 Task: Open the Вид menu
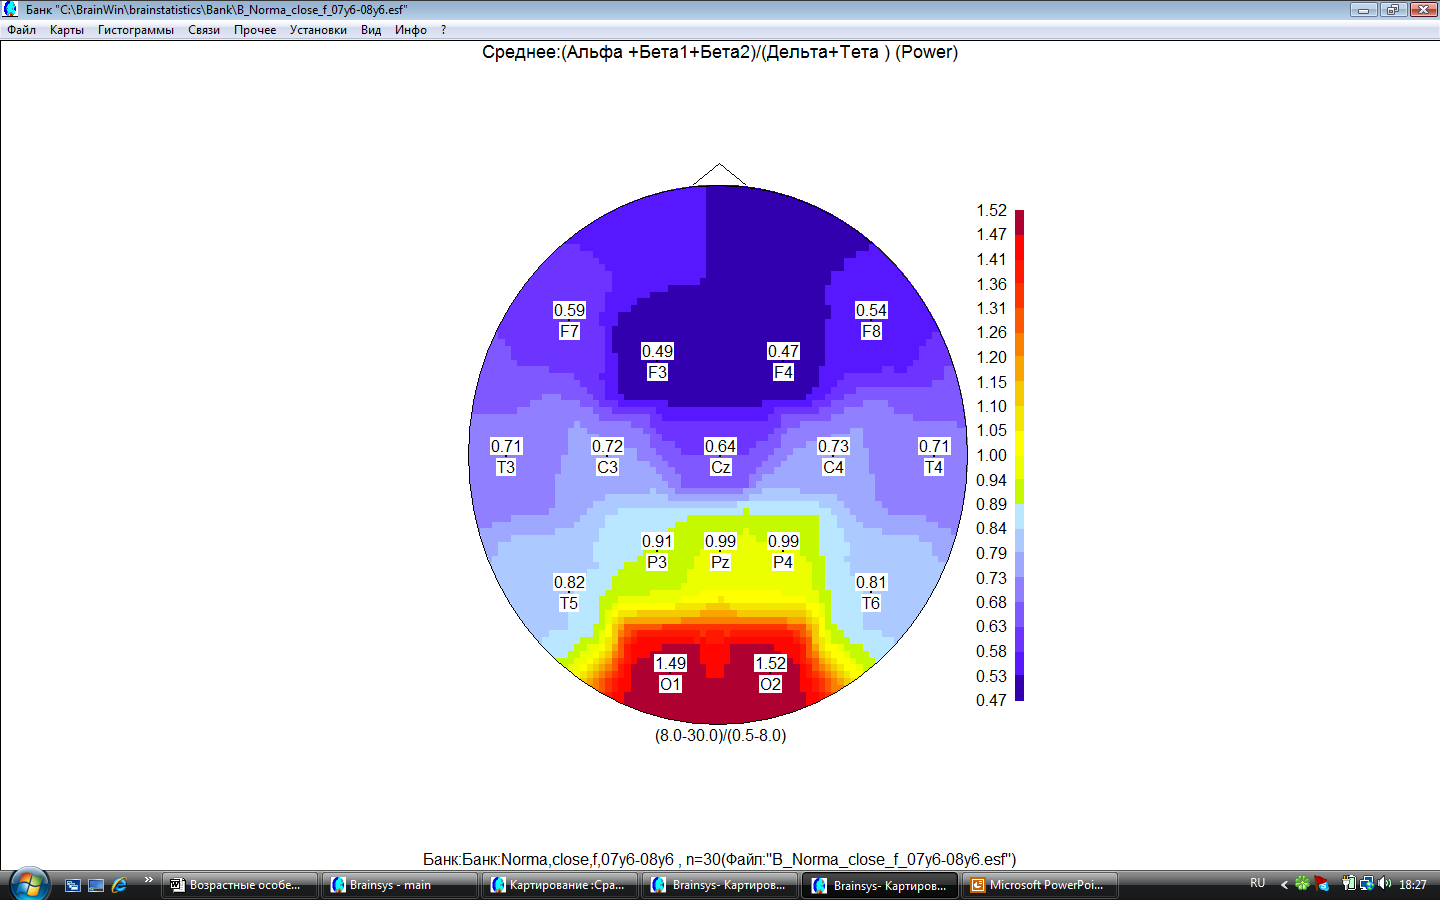click(x=371, y=30)
